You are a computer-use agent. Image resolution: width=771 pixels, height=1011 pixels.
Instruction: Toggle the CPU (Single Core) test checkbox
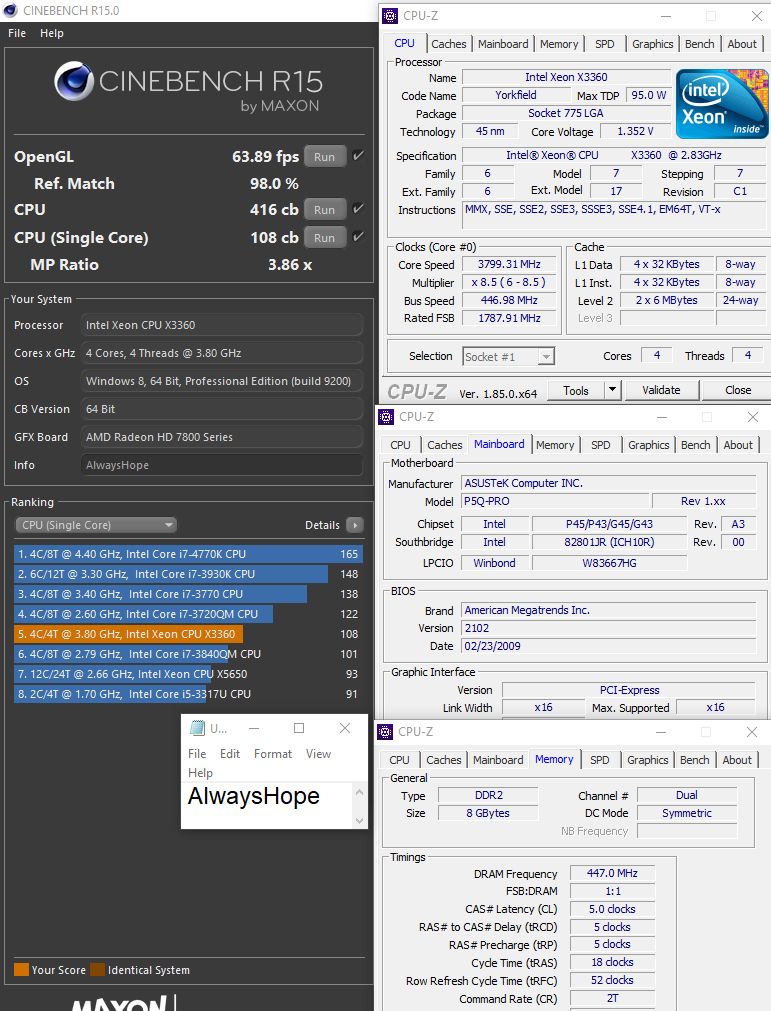[x=358, y=236]
